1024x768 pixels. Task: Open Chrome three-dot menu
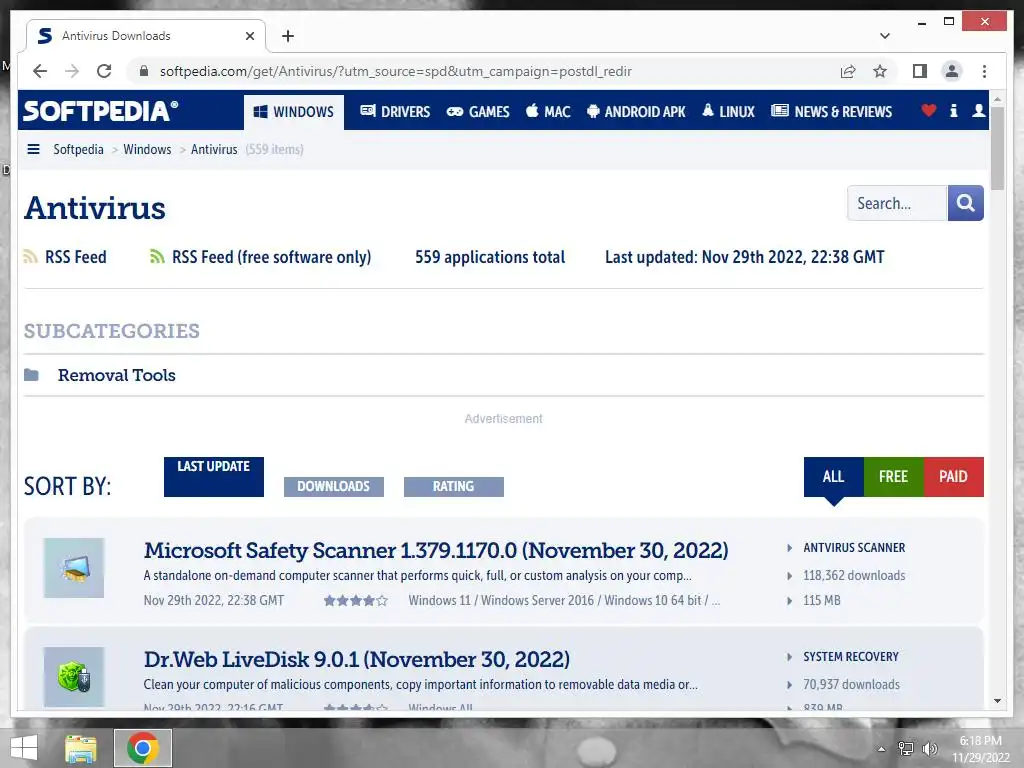(984, 71)
